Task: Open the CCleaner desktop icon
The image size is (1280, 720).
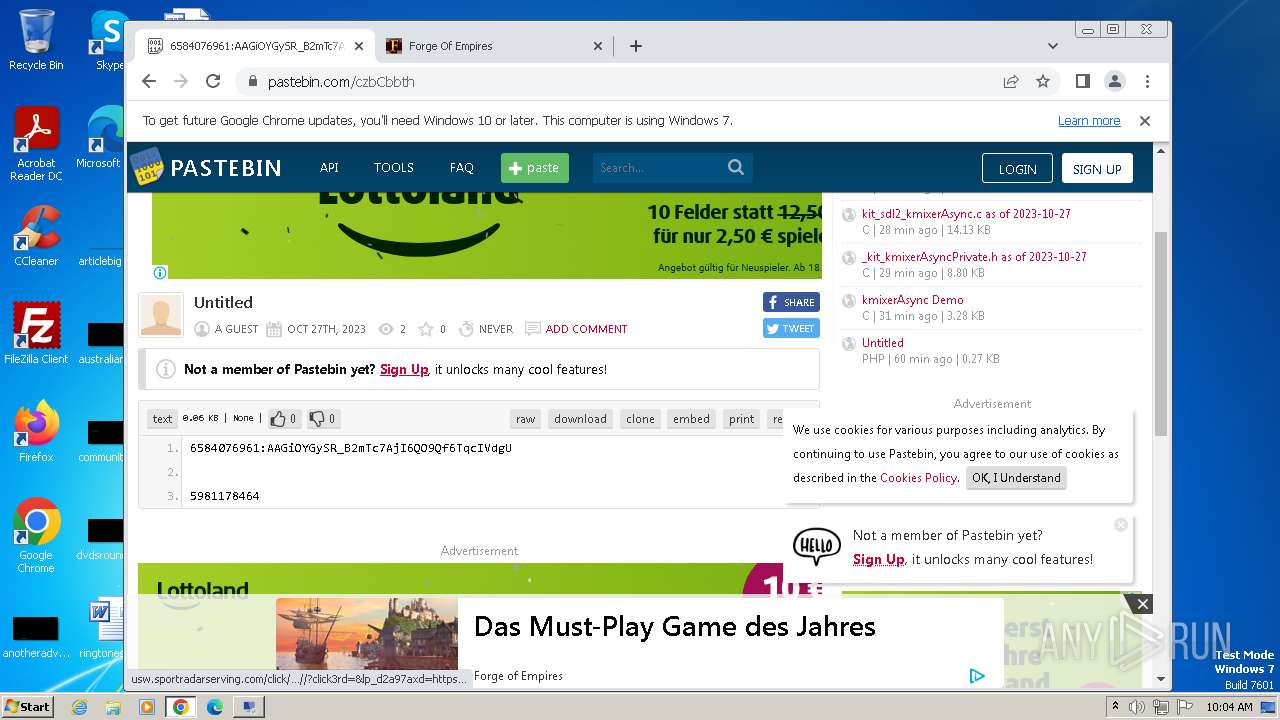Action: [x=36, y=236]
